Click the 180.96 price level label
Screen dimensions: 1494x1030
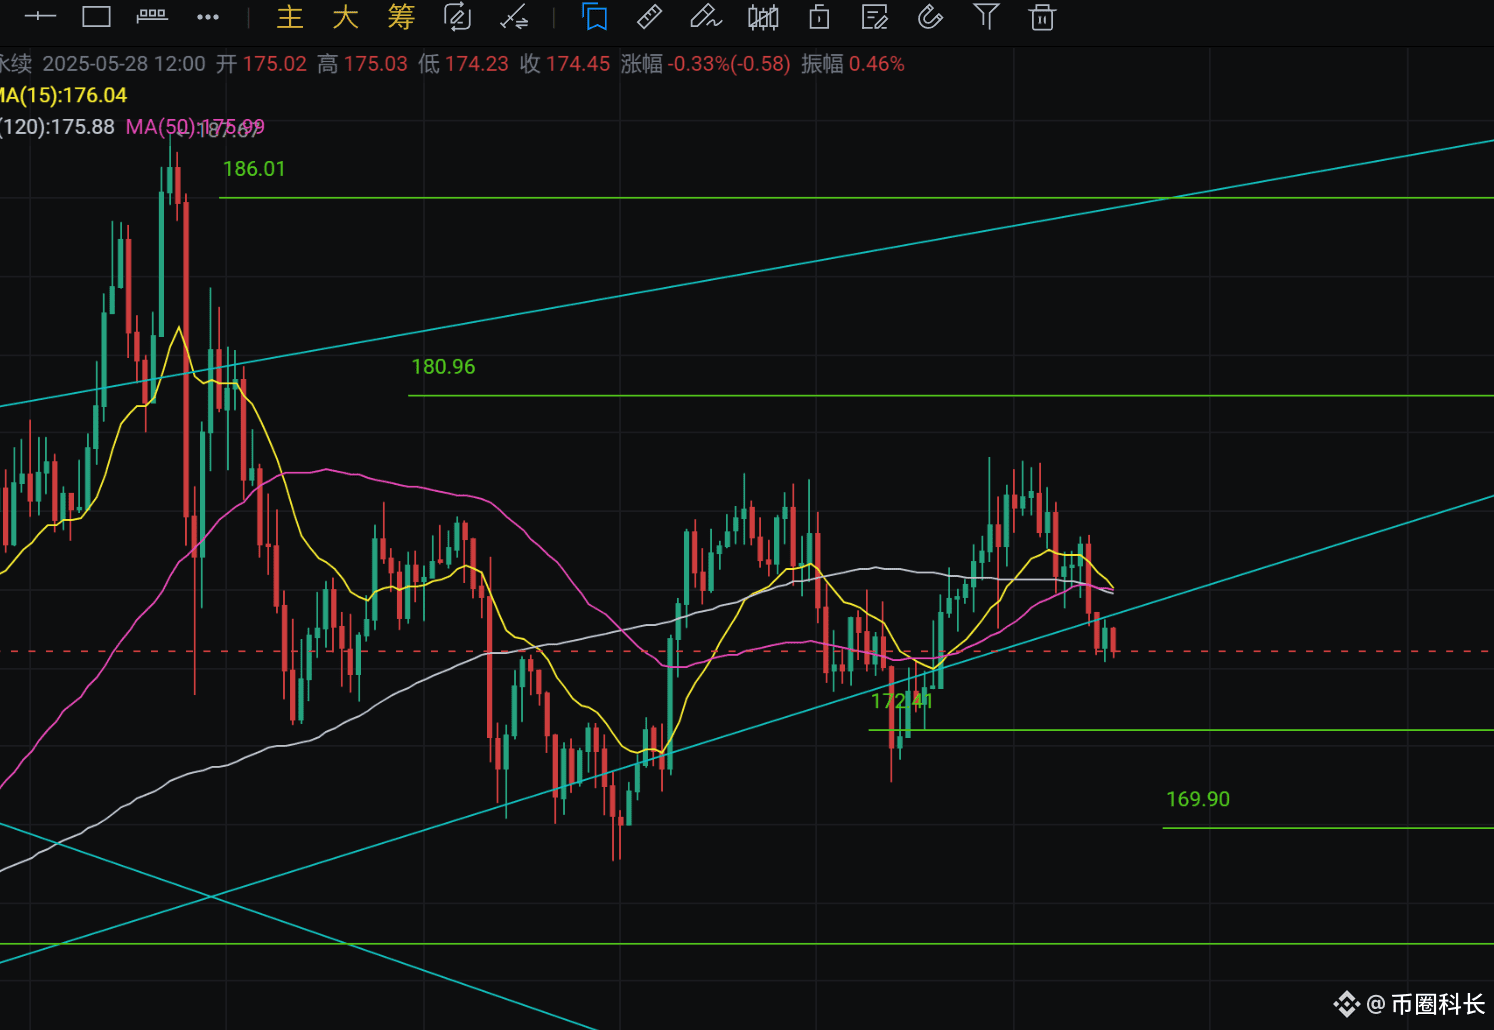tap(443, 367)
